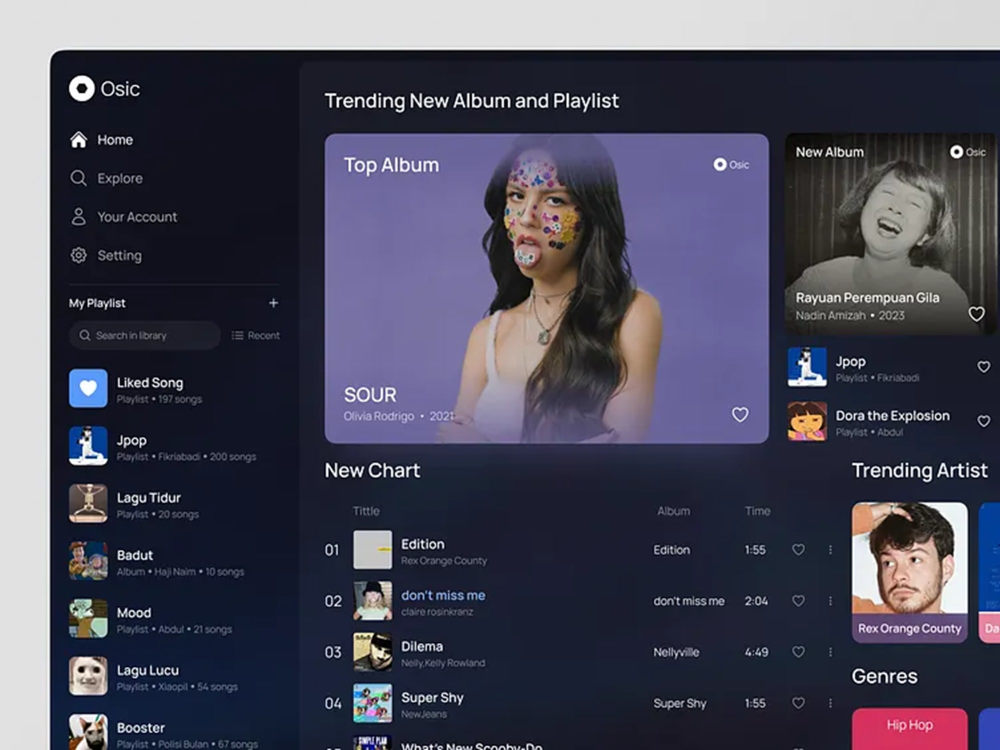Screen dimensions: 1000x750
Task: Like the SOUR top album
Action: point(740,415)
